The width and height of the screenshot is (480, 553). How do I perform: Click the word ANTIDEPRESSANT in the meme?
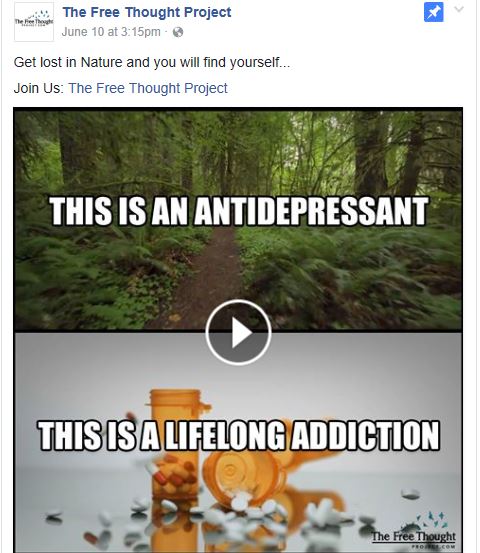[311, 211]
